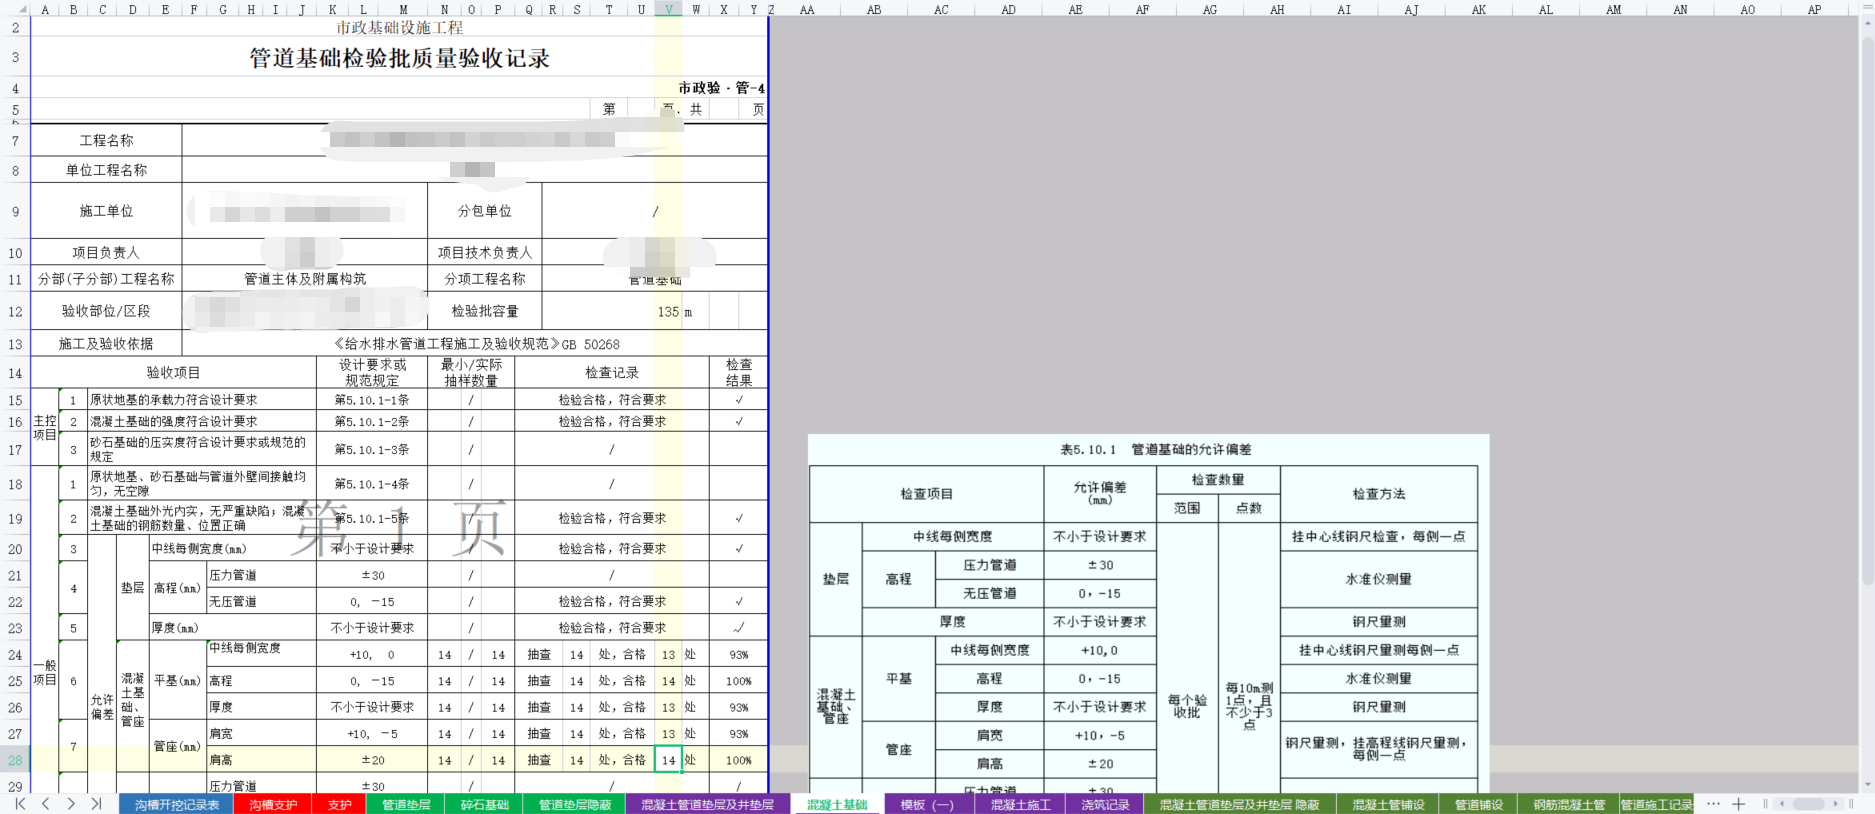Jump to the first sheet tab arrow
Screen dimensions: 1875x814
tap(20, 804)
